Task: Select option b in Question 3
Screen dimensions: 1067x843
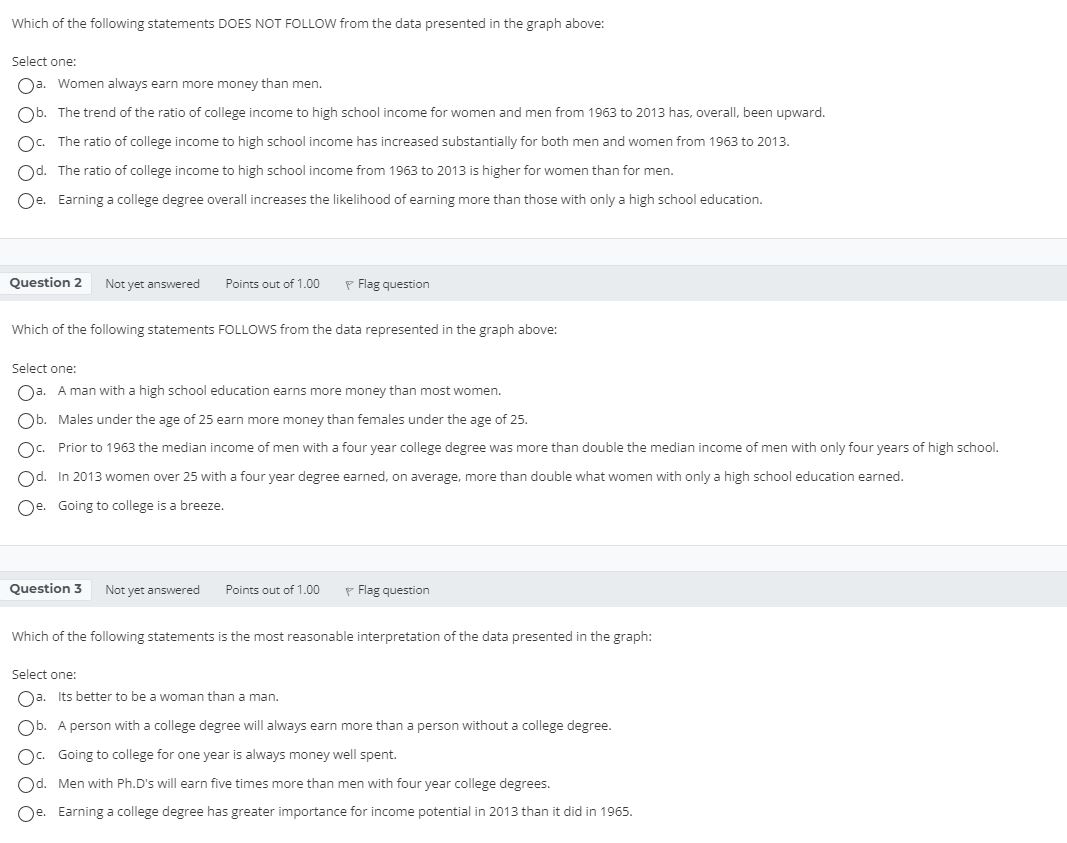Action: tap(26, 726)
